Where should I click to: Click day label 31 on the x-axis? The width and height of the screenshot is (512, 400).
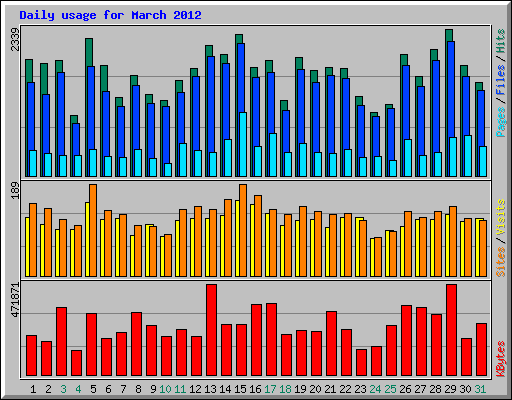pyautogui.click(x=480, y=389)
